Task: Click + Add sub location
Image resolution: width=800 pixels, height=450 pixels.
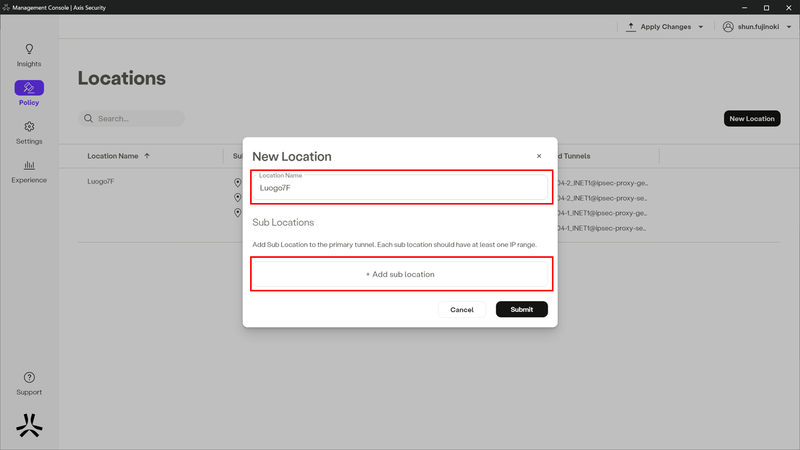Action: coord(400,274)
